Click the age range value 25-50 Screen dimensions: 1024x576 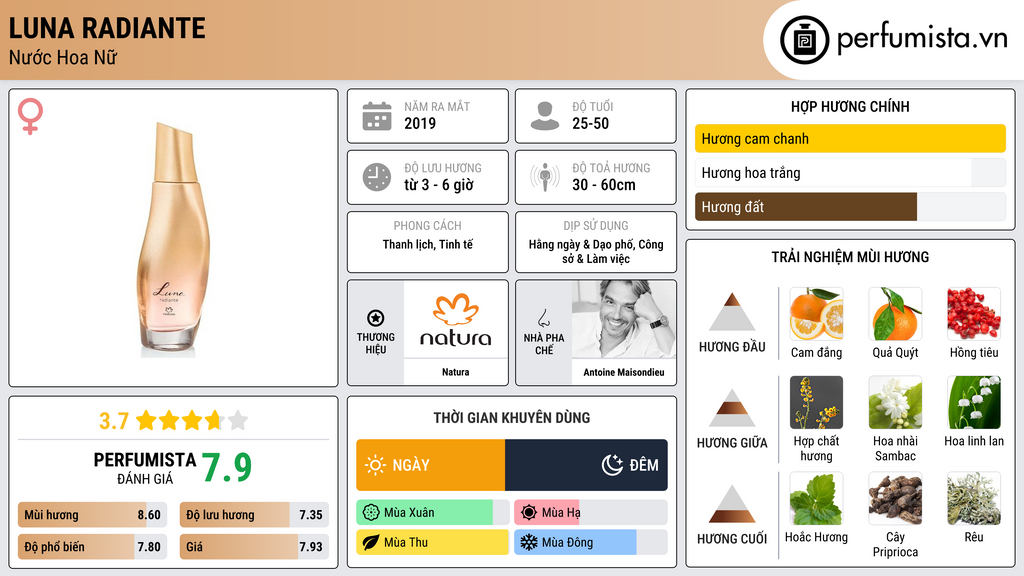[590, 123]
